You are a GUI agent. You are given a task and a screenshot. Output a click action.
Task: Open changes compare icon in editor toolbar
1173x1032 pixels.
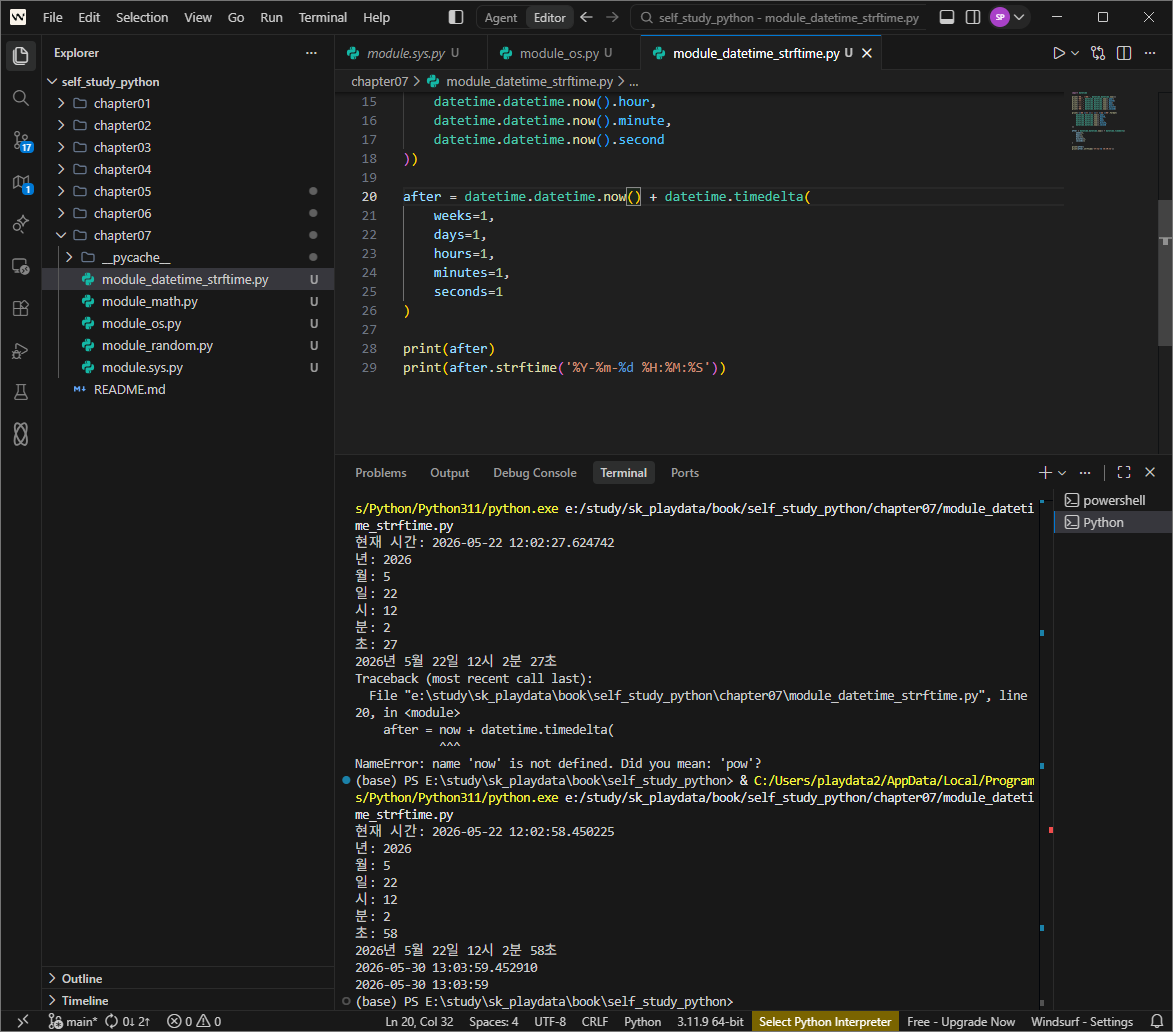pyautogui.click(x=1097, y=53)
